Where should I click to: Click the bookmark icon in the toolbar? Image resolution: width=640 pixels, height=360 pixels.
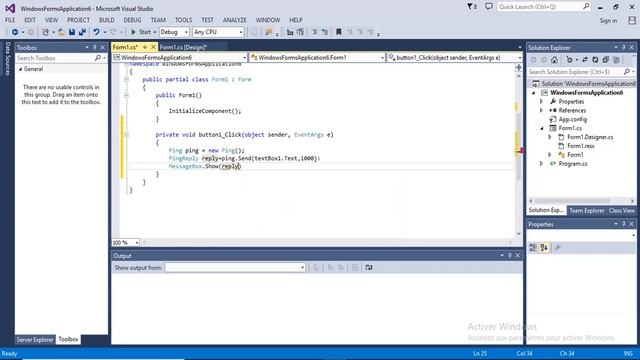(338, 32)
